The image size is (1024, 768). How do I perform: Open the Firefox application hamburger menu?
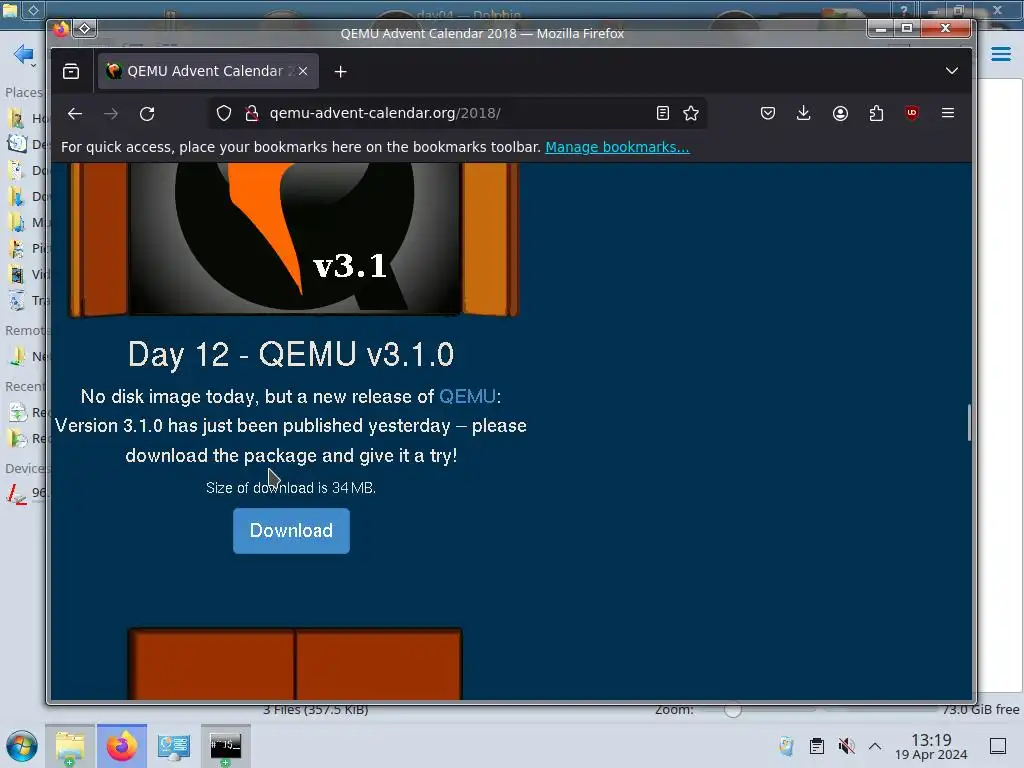[948, 113]
